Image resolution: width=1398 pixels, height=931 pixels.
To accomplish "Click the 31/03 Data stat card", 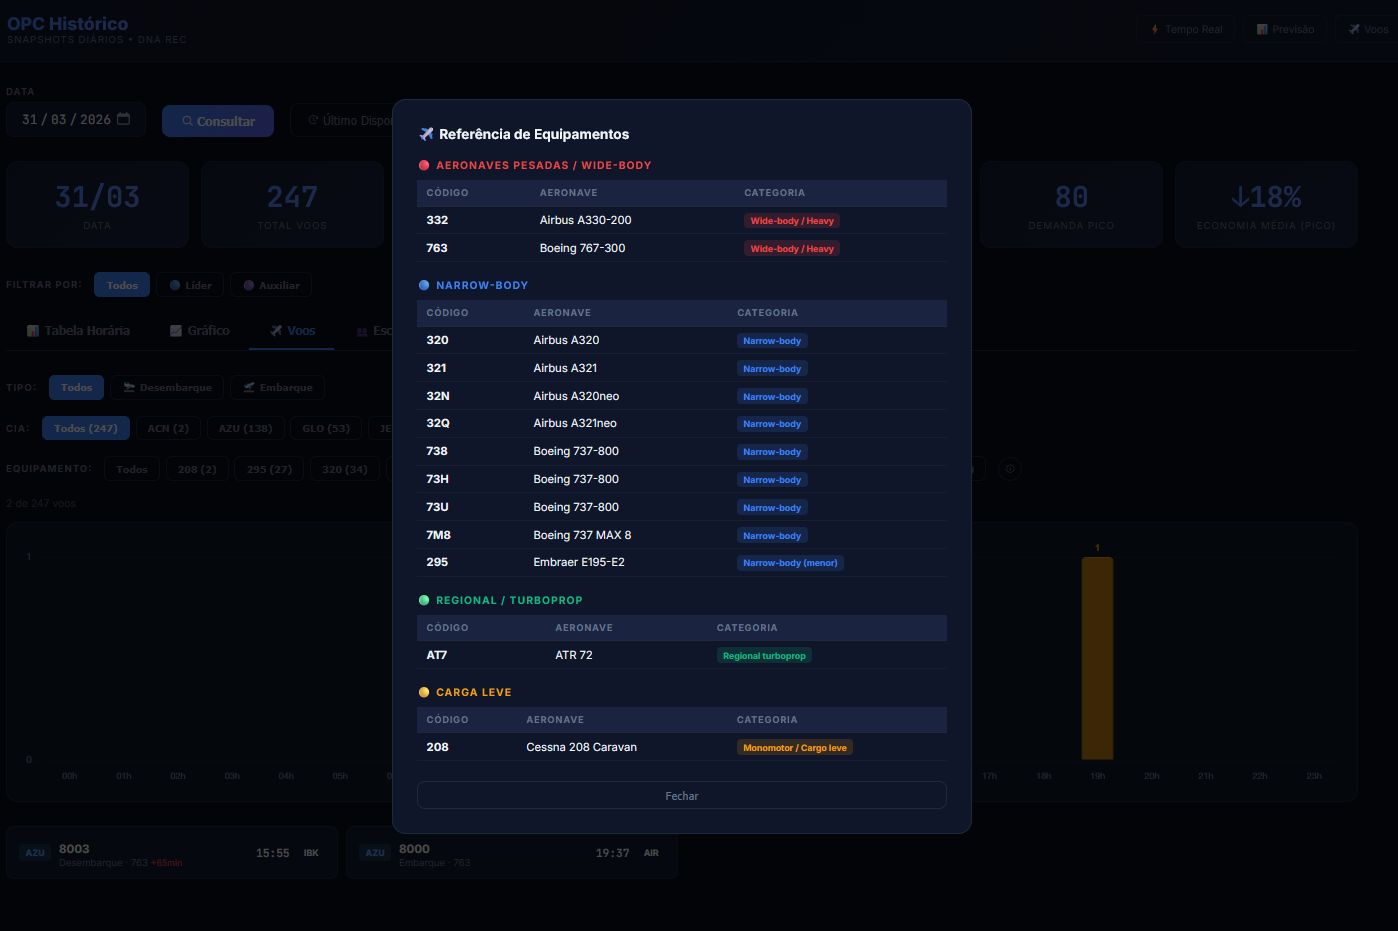I will 97,204.
